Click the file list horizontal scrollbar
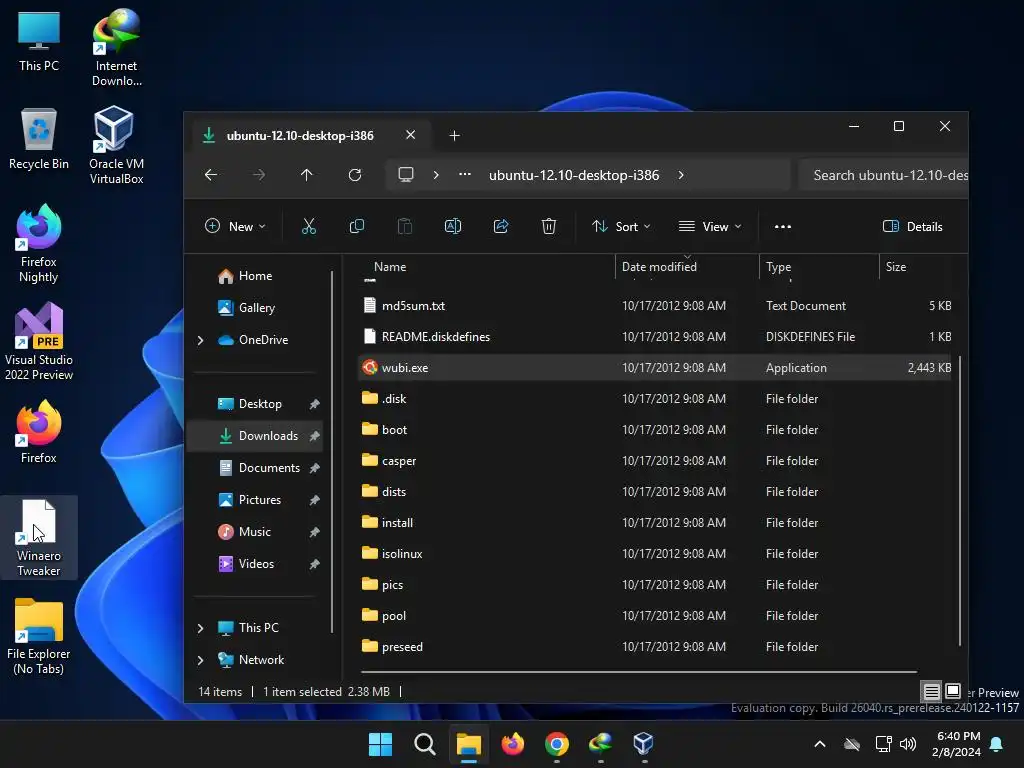The height and width of the screenshot is (768, 1024). (639, 671)
